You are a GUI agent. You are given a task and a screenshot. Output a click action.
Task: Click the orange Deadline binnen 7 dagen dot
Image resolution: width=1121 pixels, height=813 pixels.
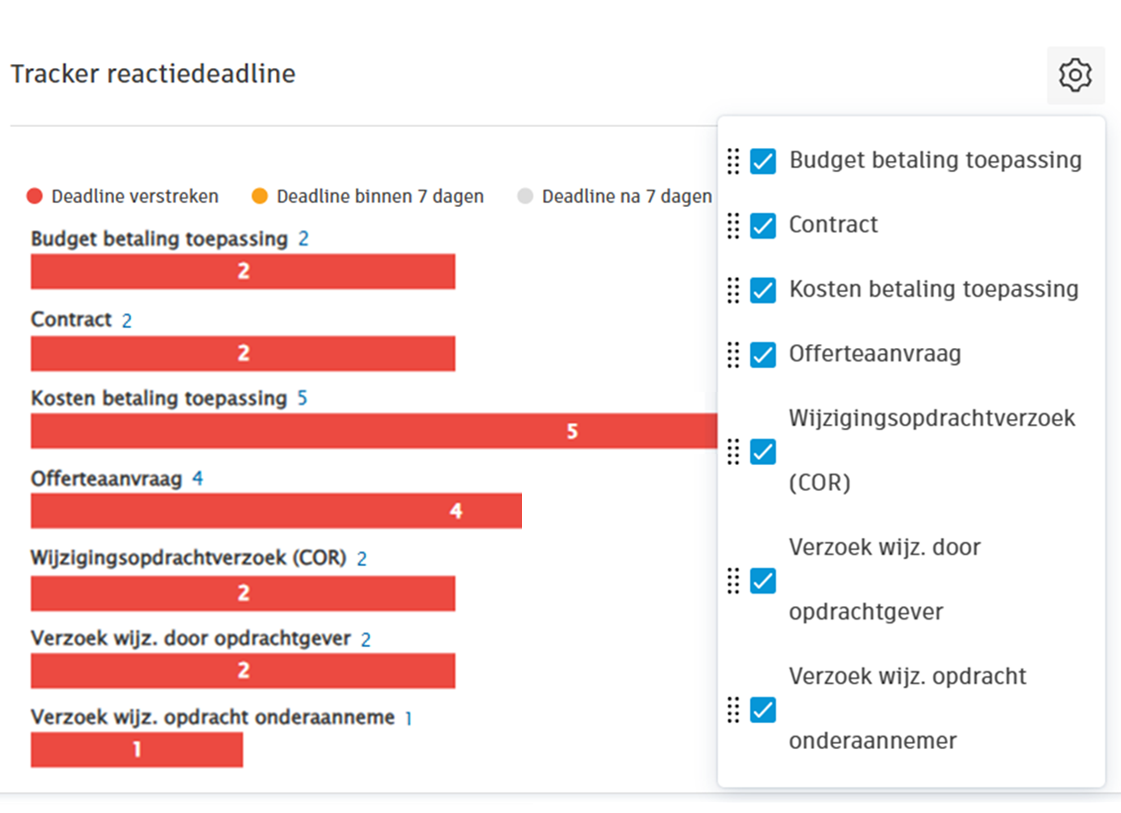point(260,197)
